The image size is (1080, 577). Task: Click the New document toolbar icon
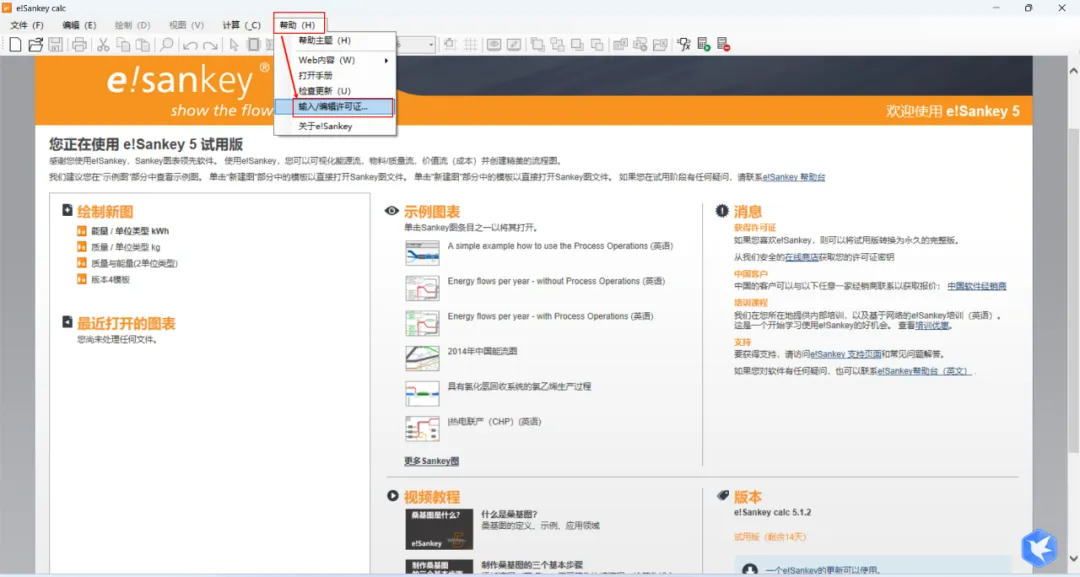tap(15, 45)
